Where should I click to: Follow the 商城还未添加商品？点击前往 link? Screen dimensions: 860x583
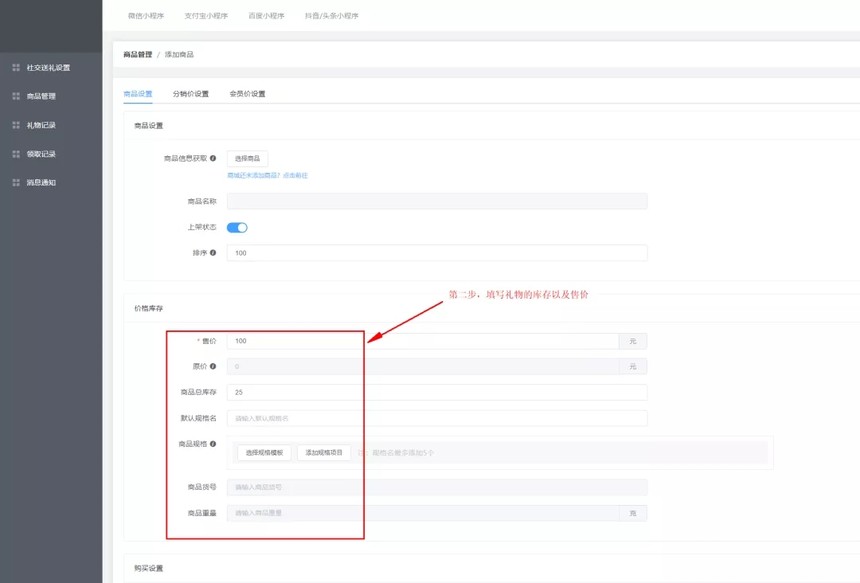267,176
